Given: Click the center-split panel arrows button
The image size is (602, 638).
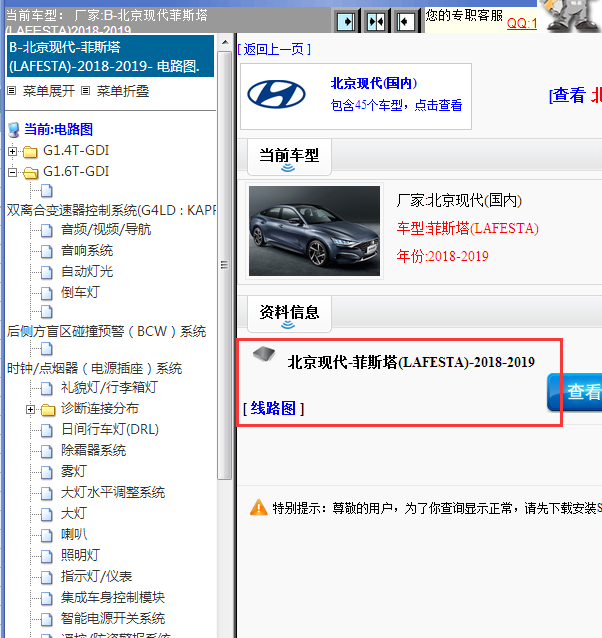Looking at the screenshot, I should tap(376, 21).
